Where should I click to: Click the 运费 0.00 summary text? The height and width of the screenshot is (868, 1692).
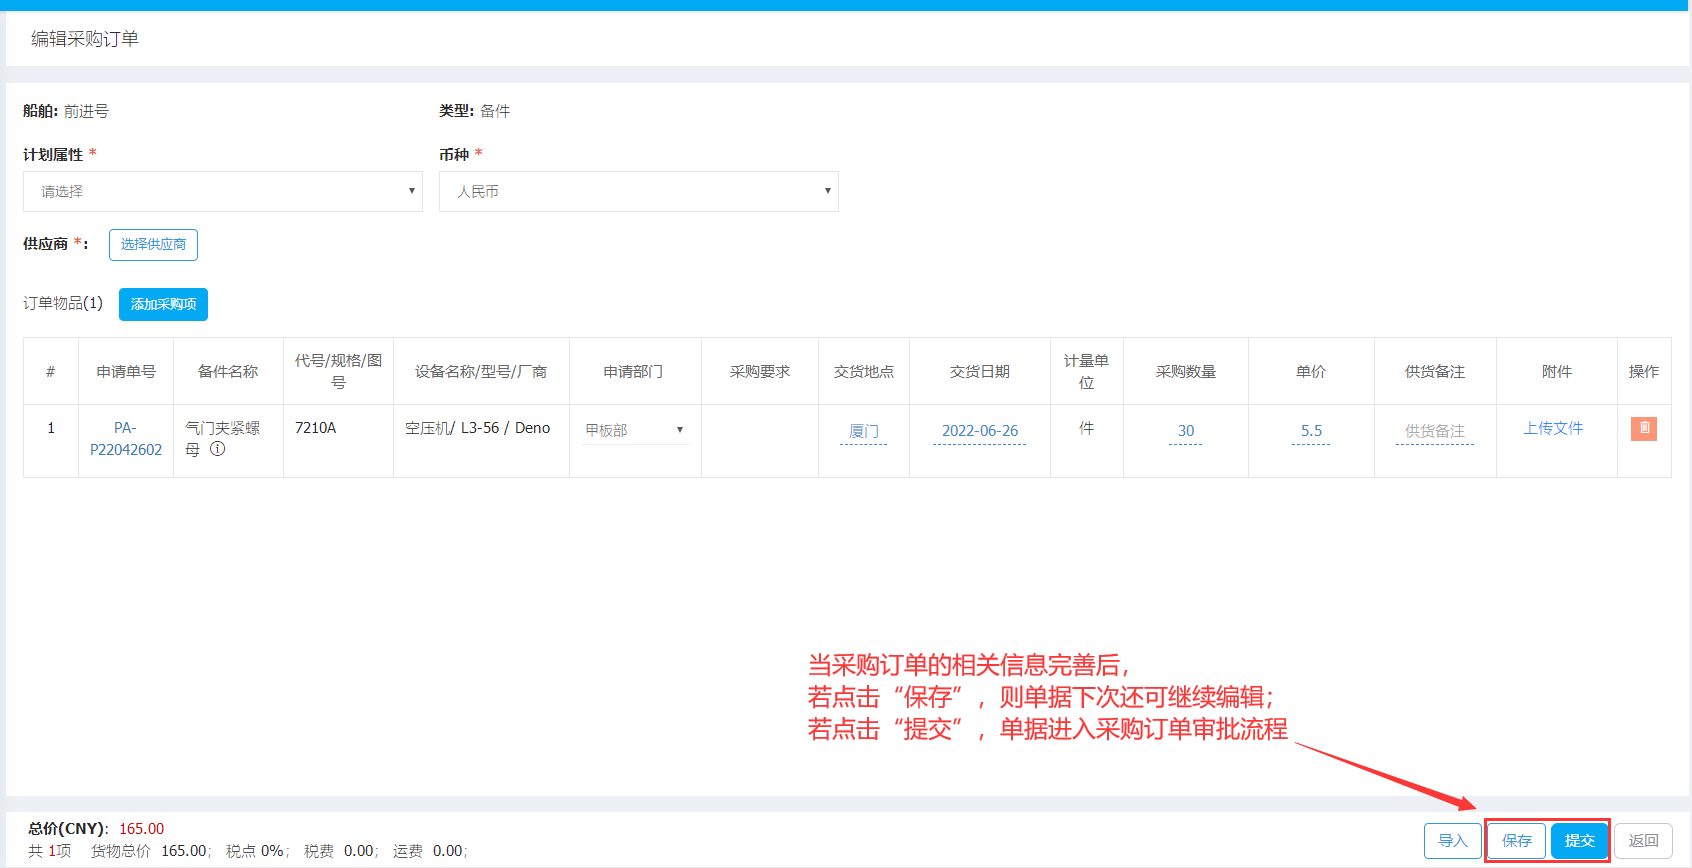[x=430, y=851]
